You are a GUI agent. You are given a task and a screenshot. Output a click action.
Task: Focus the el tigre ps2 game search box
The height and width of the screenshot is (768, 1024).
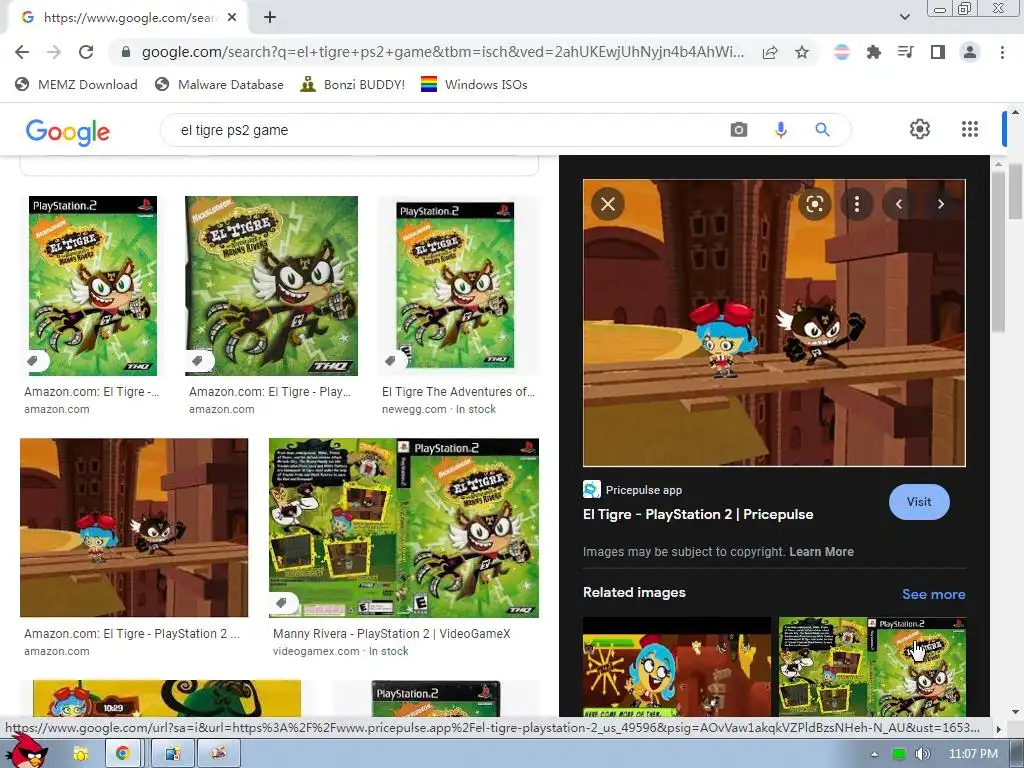pos(451,130)
